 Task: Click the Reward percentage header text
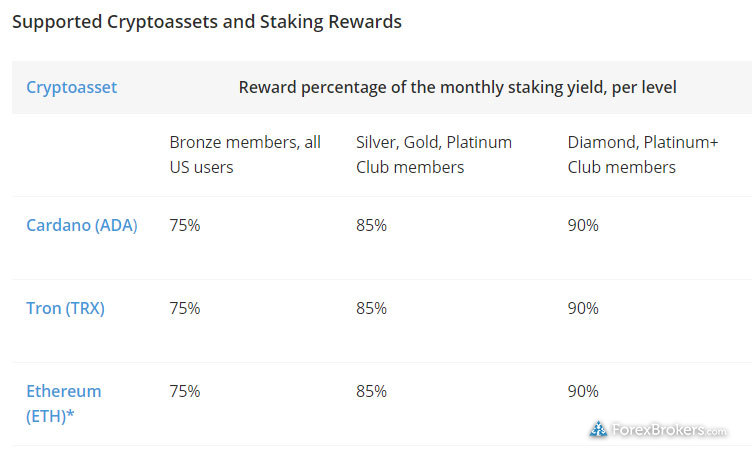(458, 87)
